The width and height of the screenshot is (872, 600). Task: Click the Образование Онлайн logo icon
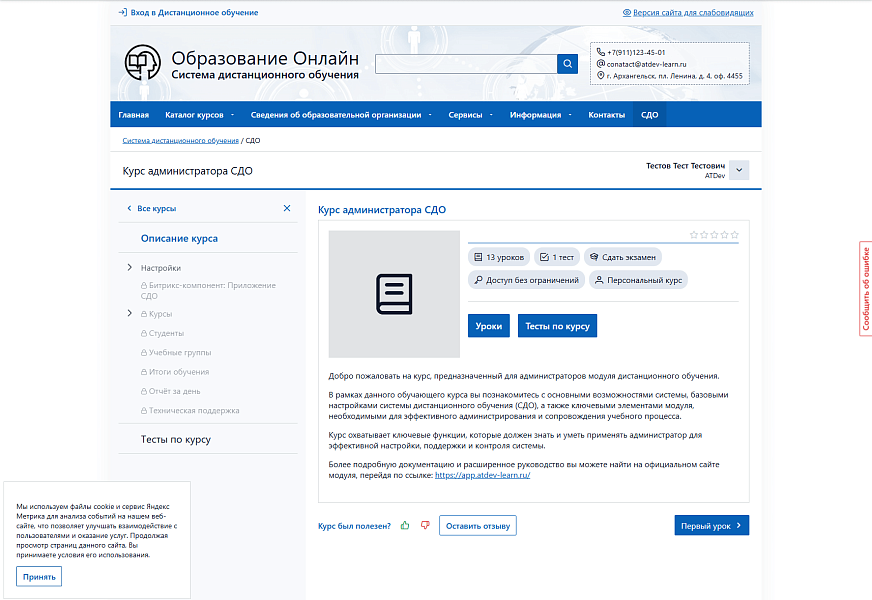142,63
